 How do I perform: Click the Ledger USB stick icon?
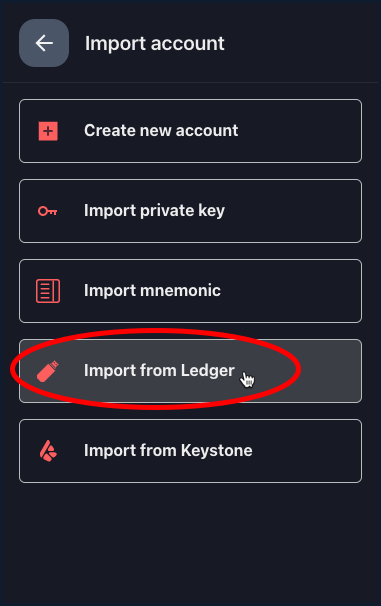(48, 371)
